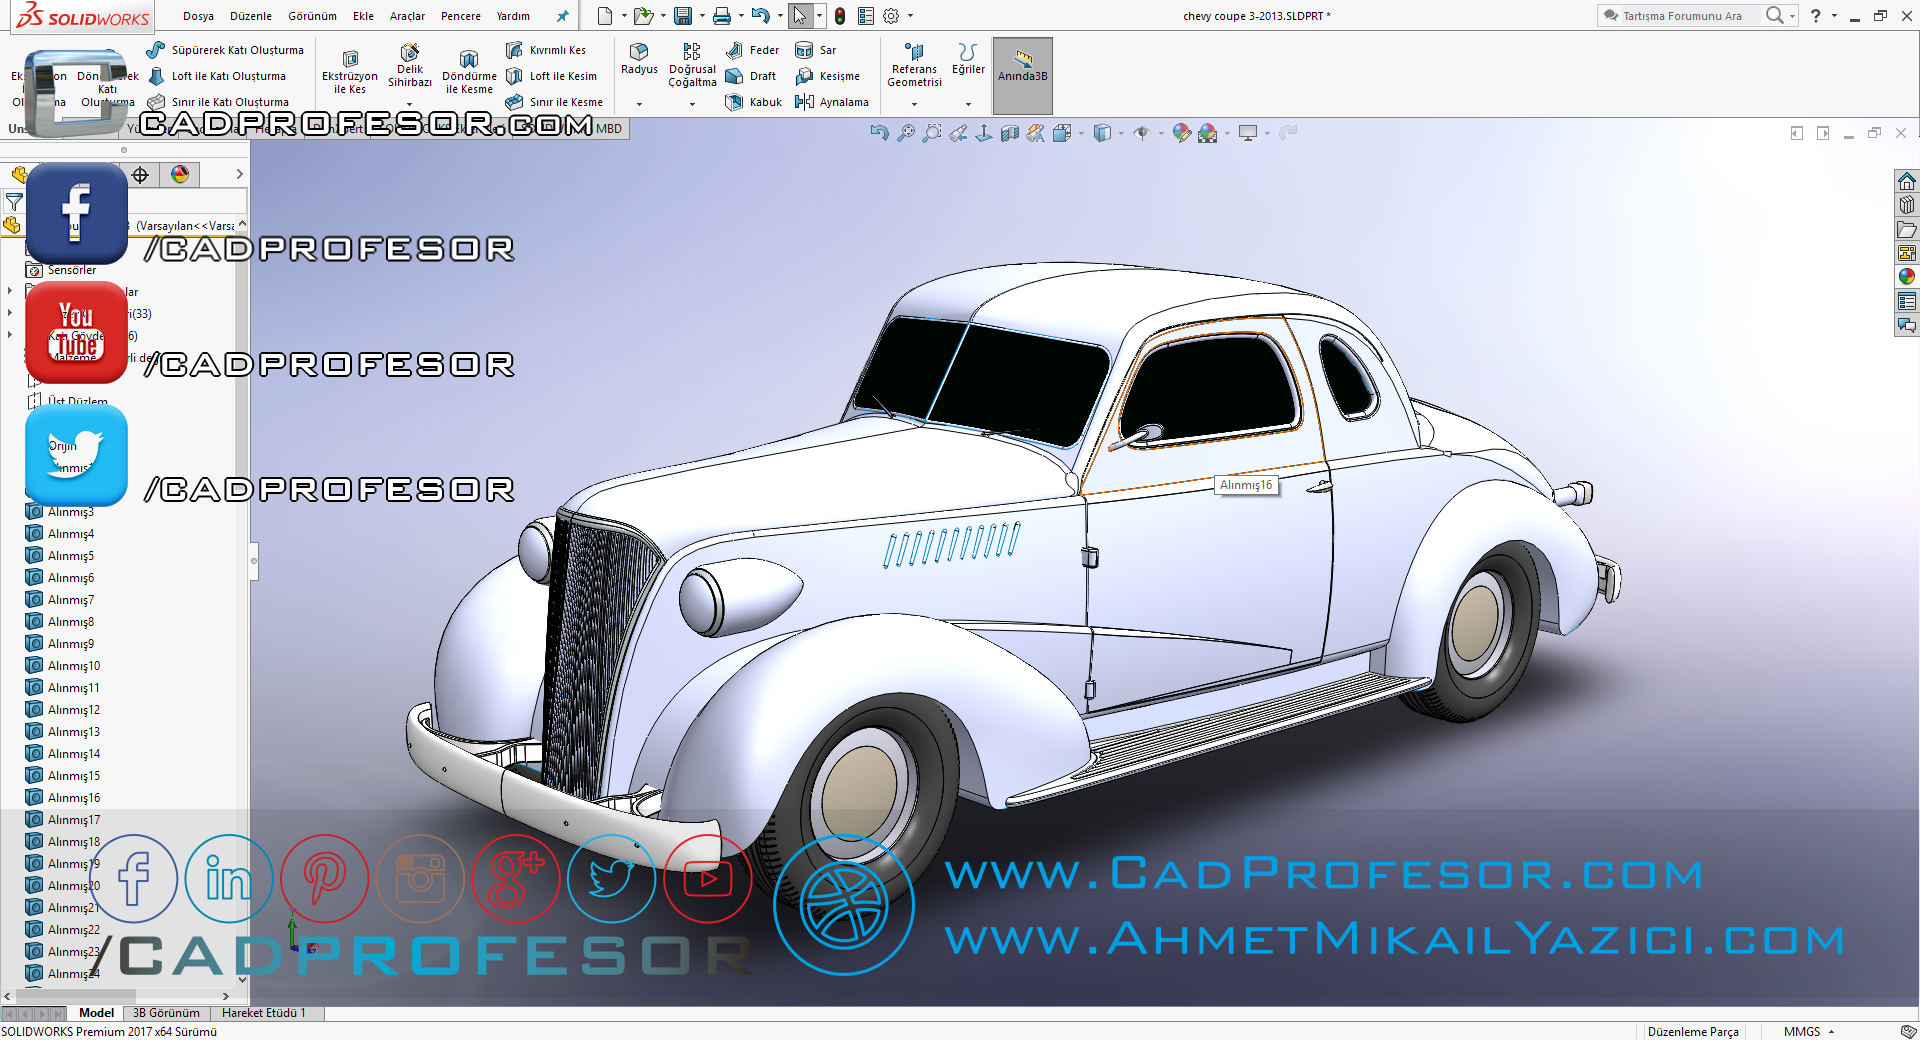1920x1040 pixels.
Task: Open the Düzenle menu
Action: [251, 16]
